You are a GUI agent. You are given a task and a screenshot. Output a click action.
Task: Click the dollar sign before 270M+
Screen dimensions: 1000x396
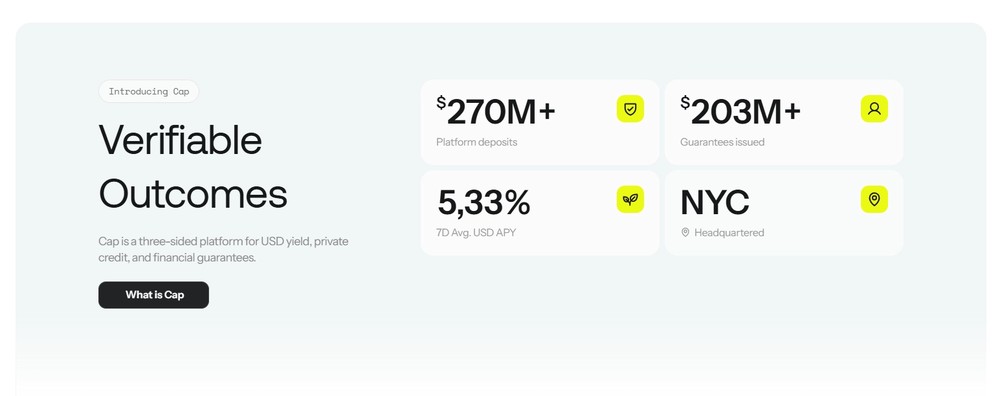(x=441, y=103)
